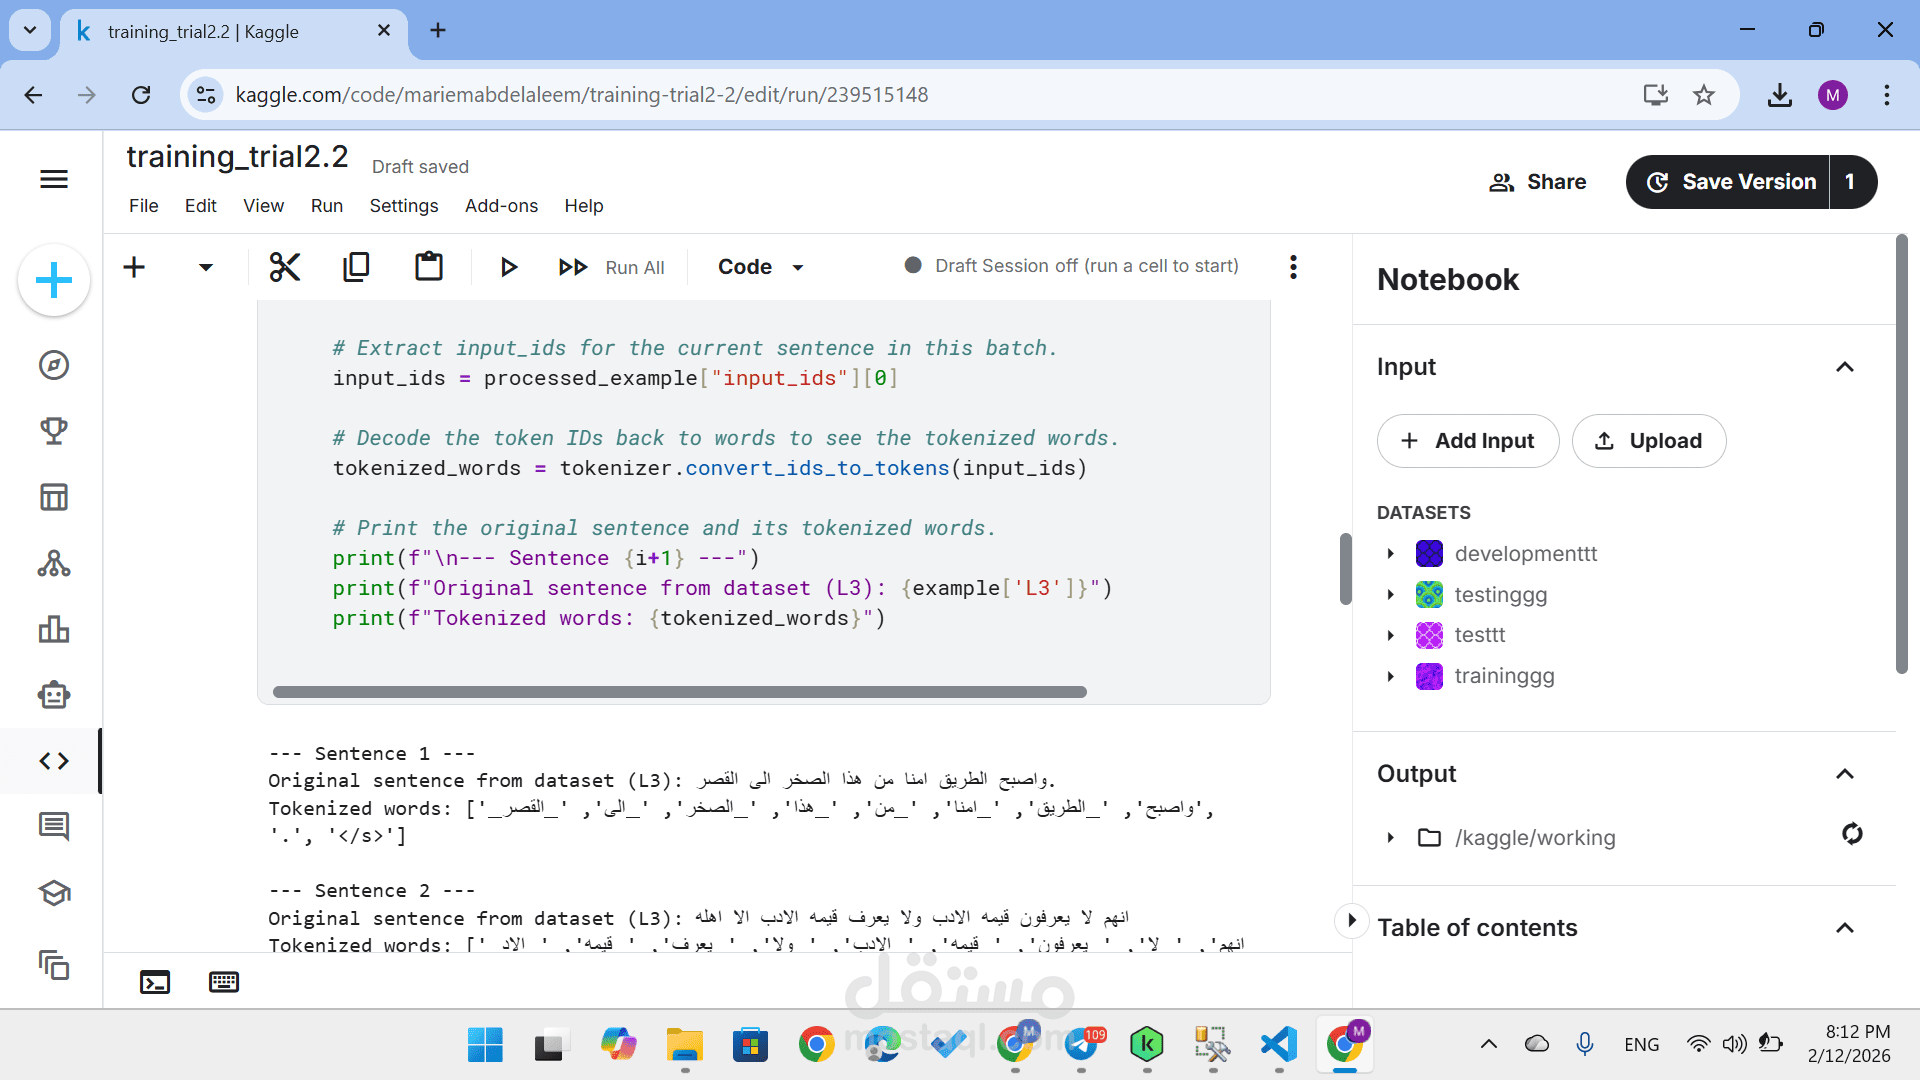The image size is (1920, 1080).
Task: Open the Settings menu
Action: (x=403, y=206)
